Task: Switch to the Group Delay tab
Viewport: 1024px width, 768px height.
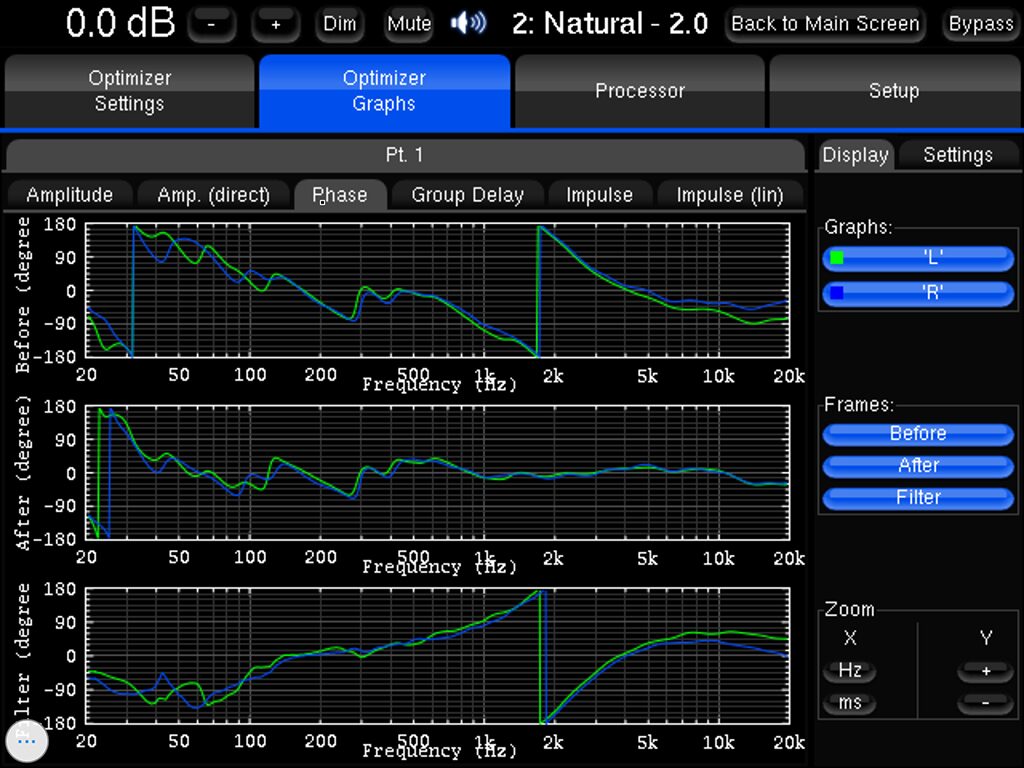Action: tap(467, 195)
